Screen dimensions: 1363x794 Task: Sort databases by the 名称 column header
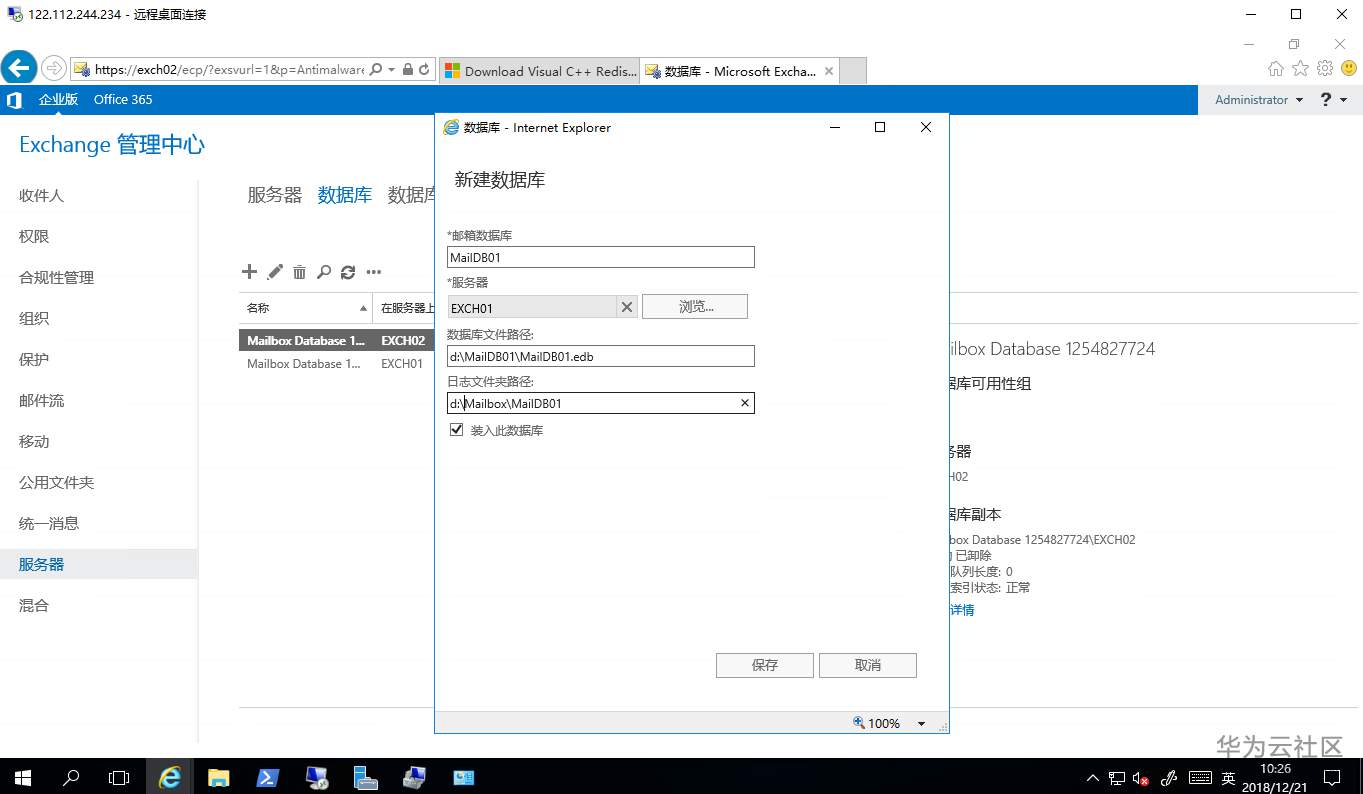tap(257, 308)
